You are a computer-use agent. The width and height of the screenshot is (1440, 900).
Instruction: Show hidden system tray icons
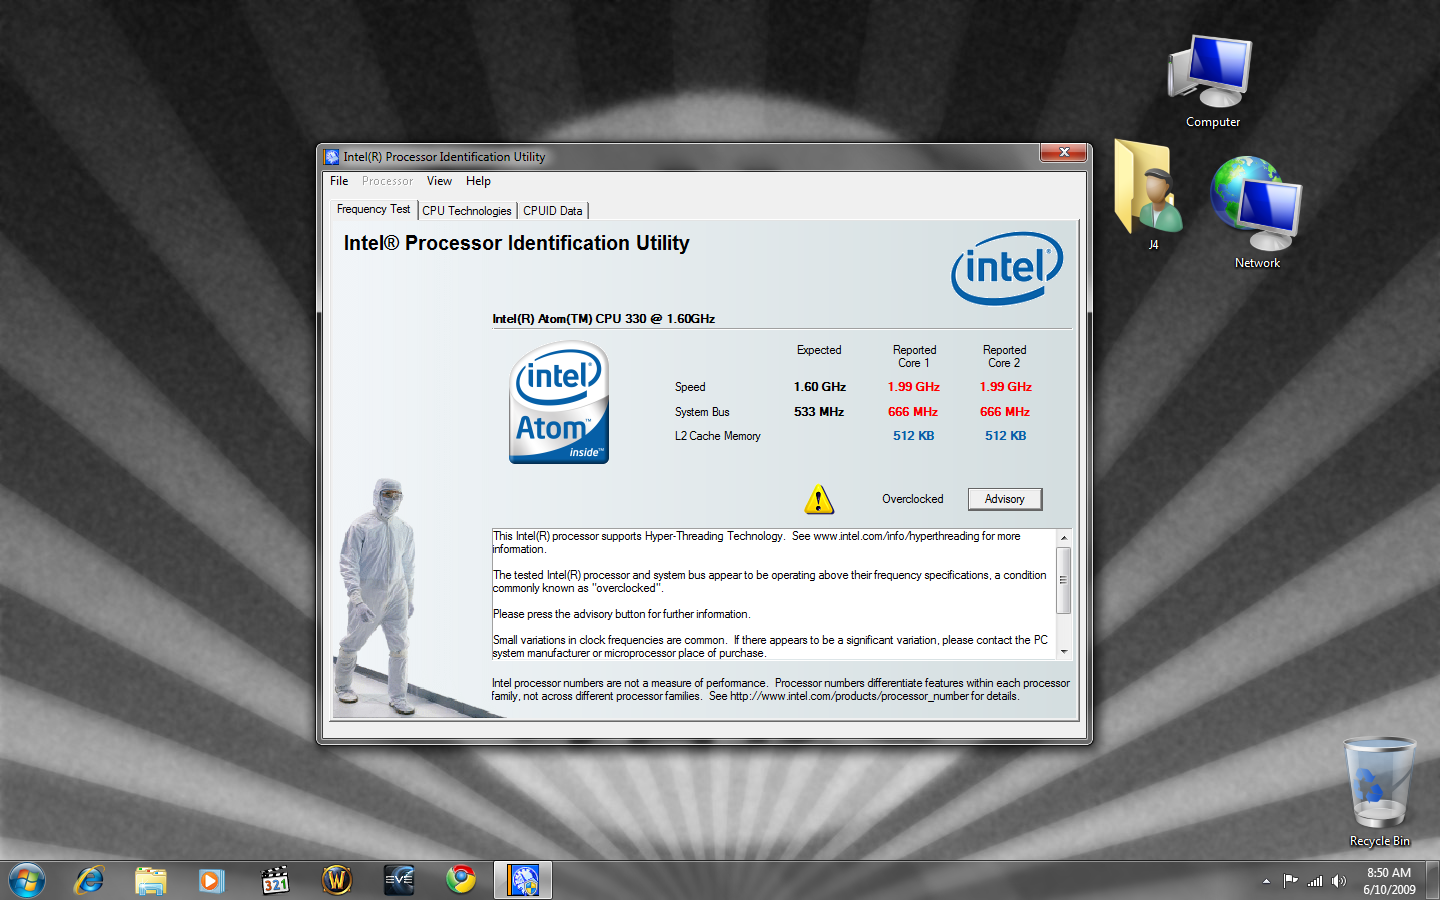click(1266, 881)
